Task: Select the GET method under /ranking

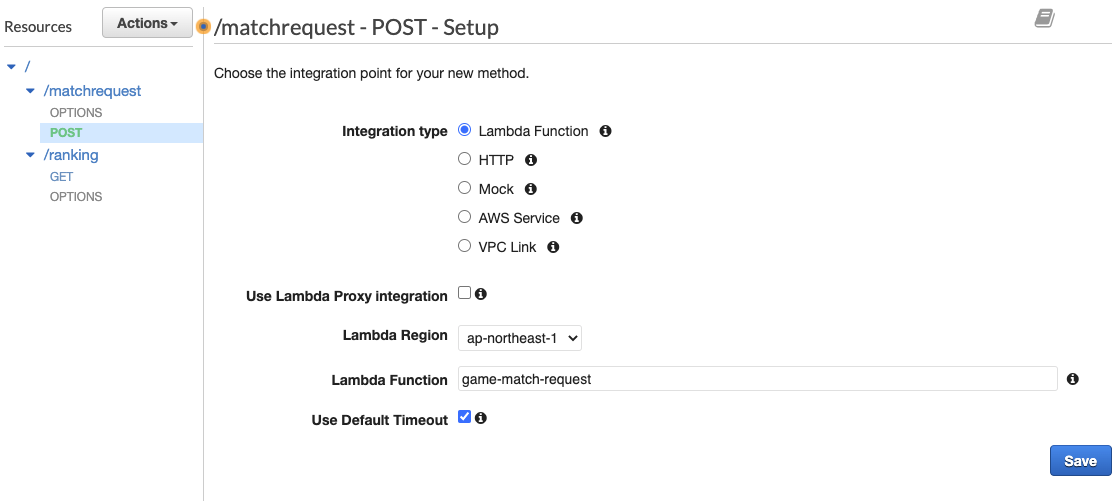Action: point(61,177)
